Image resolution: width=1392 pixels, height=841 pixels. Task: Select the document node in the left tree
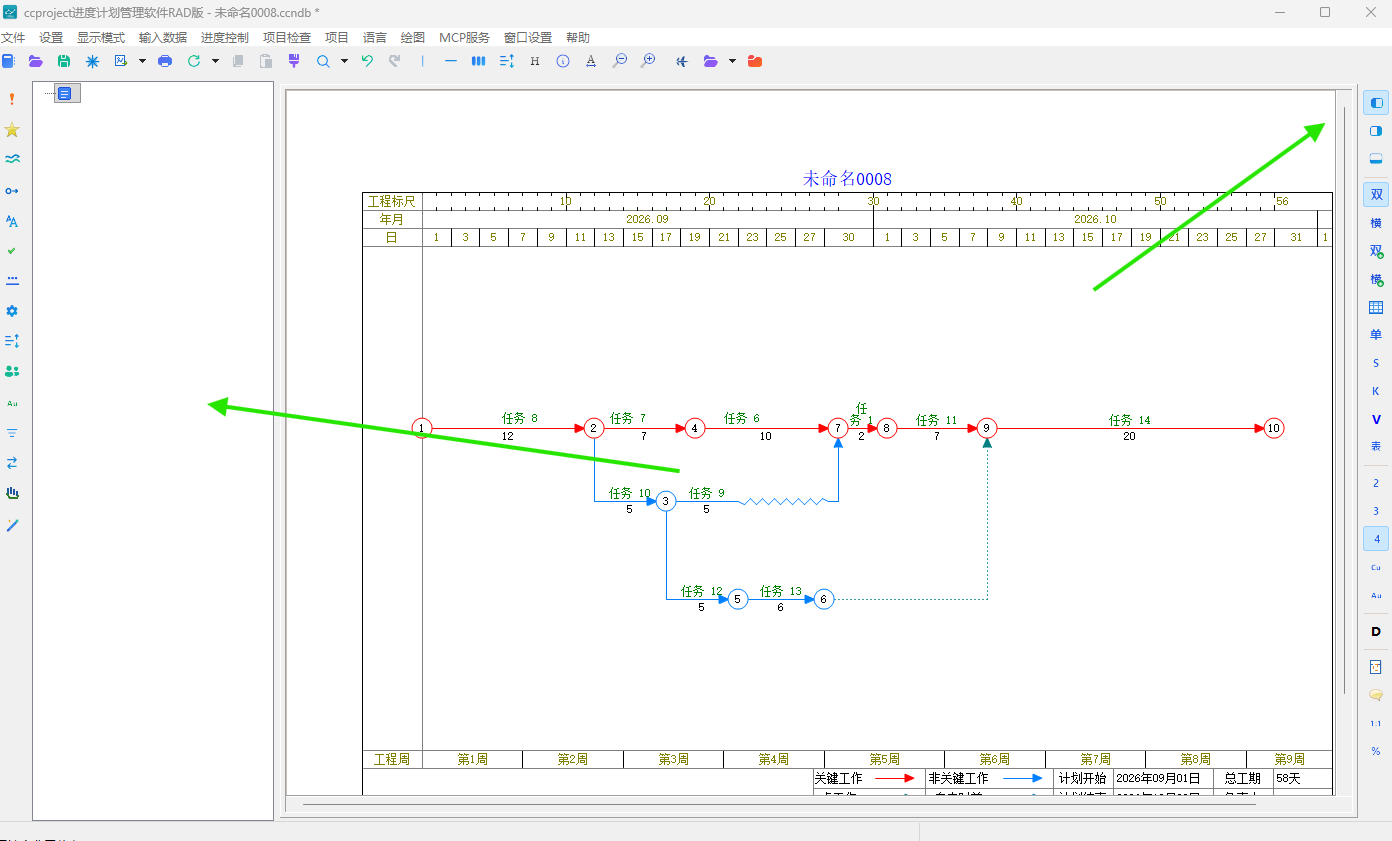pyautogui.click(x=66, y=93)
